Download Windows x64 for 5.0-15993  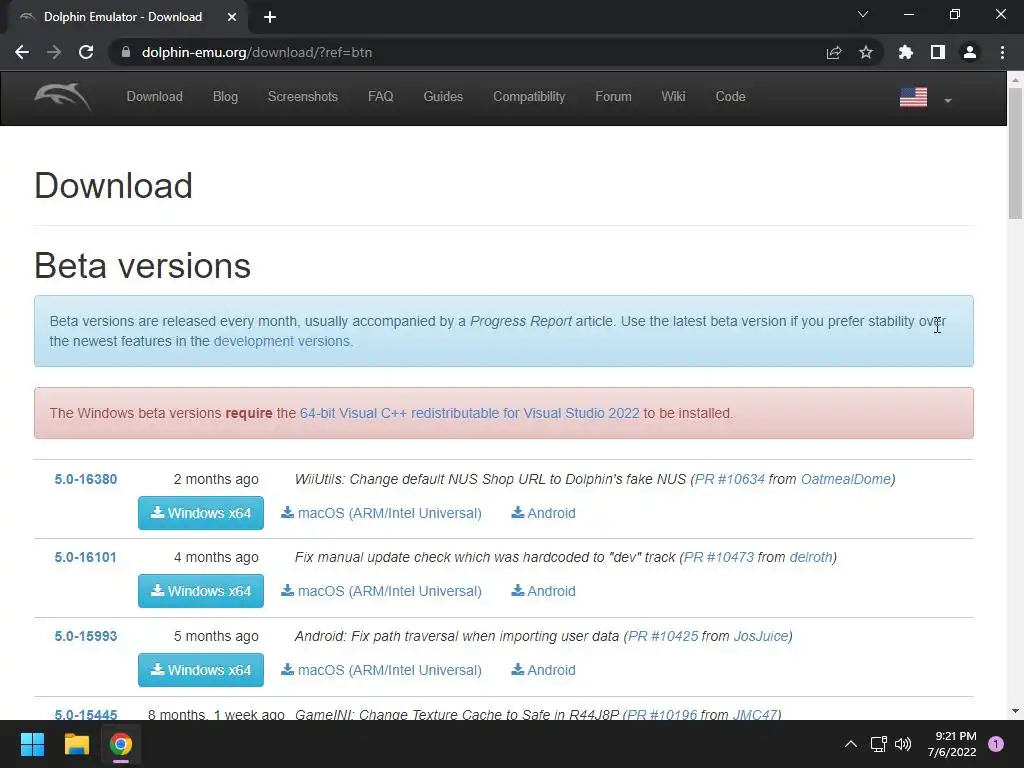(200, 670)
